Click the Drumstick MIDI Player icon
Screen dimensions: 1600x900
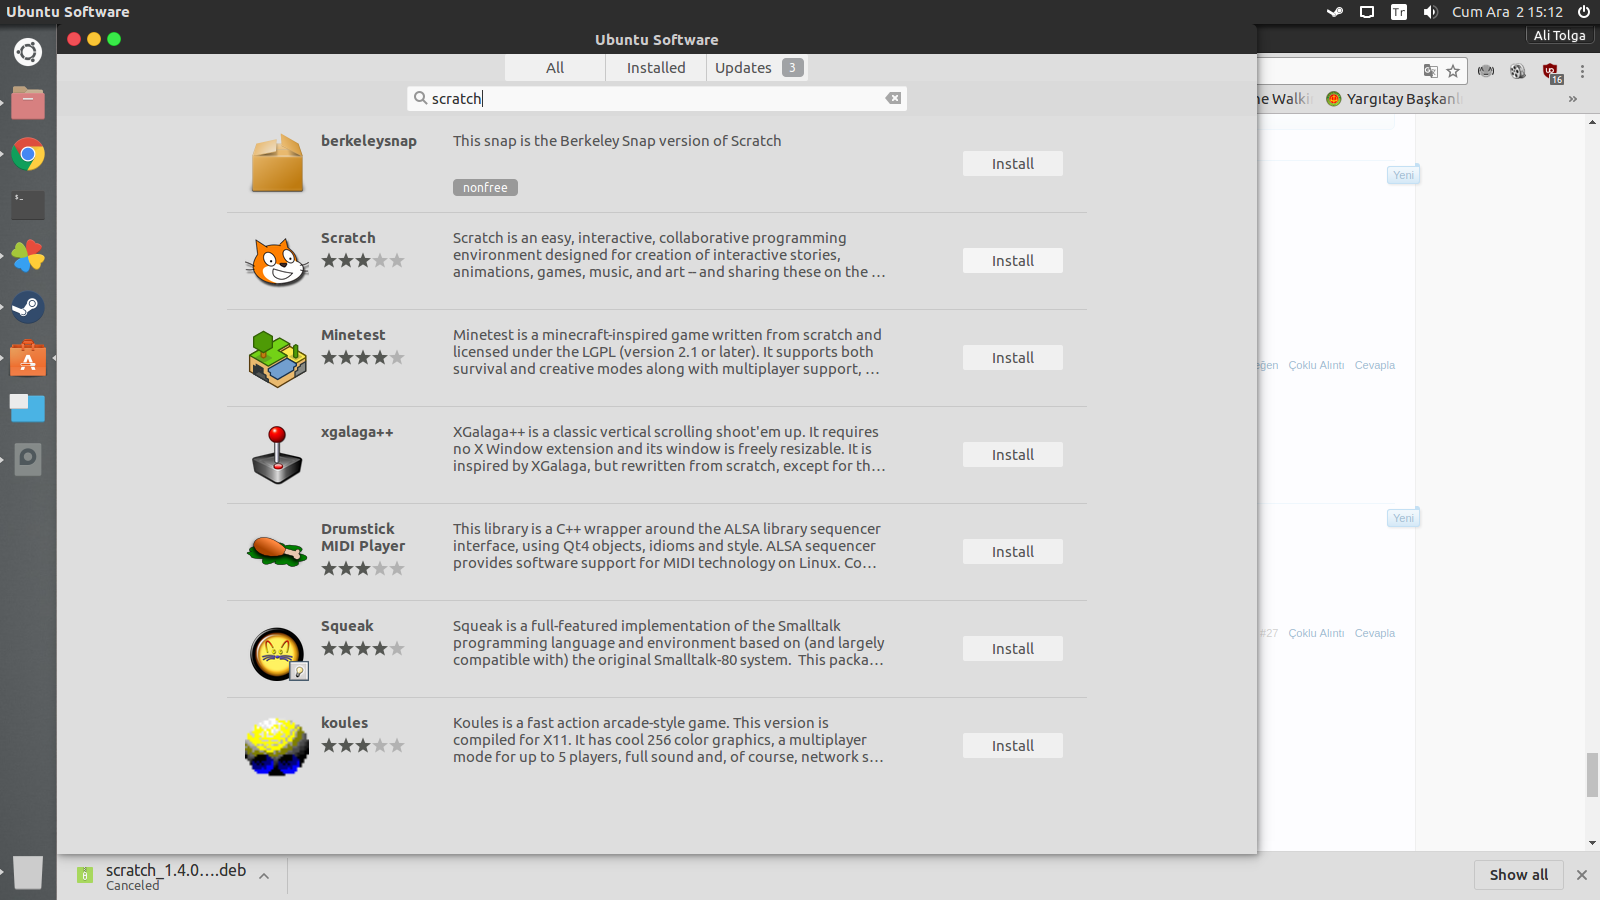pos(277,551)
